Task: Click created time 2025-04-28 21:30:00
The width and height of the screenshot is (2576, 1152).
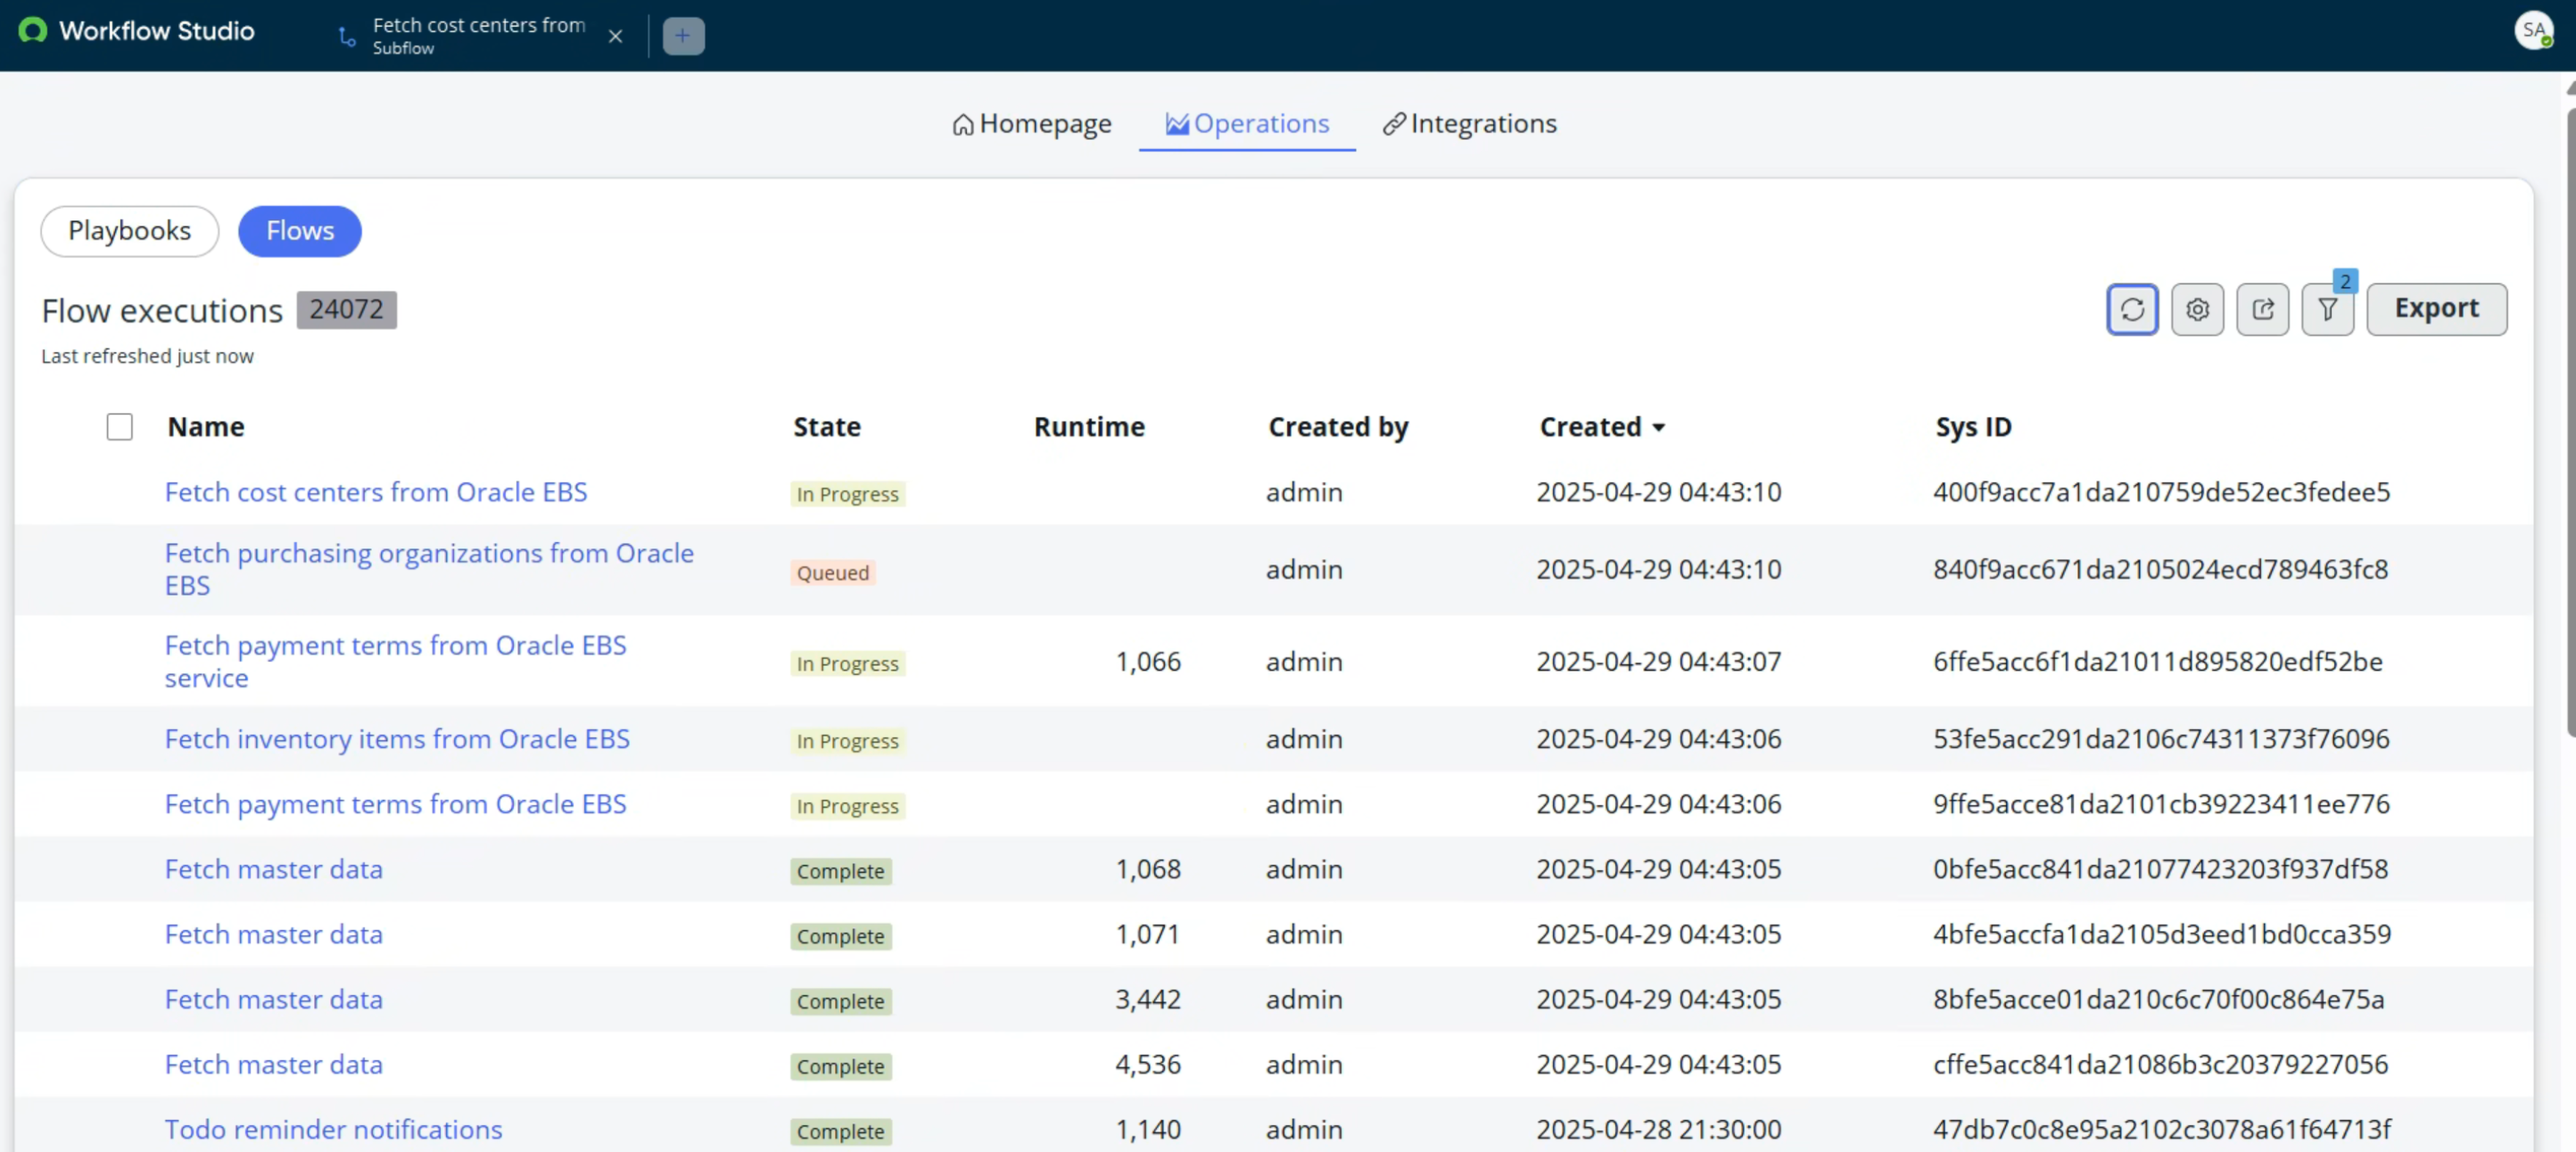Action: point(1658,1129)
